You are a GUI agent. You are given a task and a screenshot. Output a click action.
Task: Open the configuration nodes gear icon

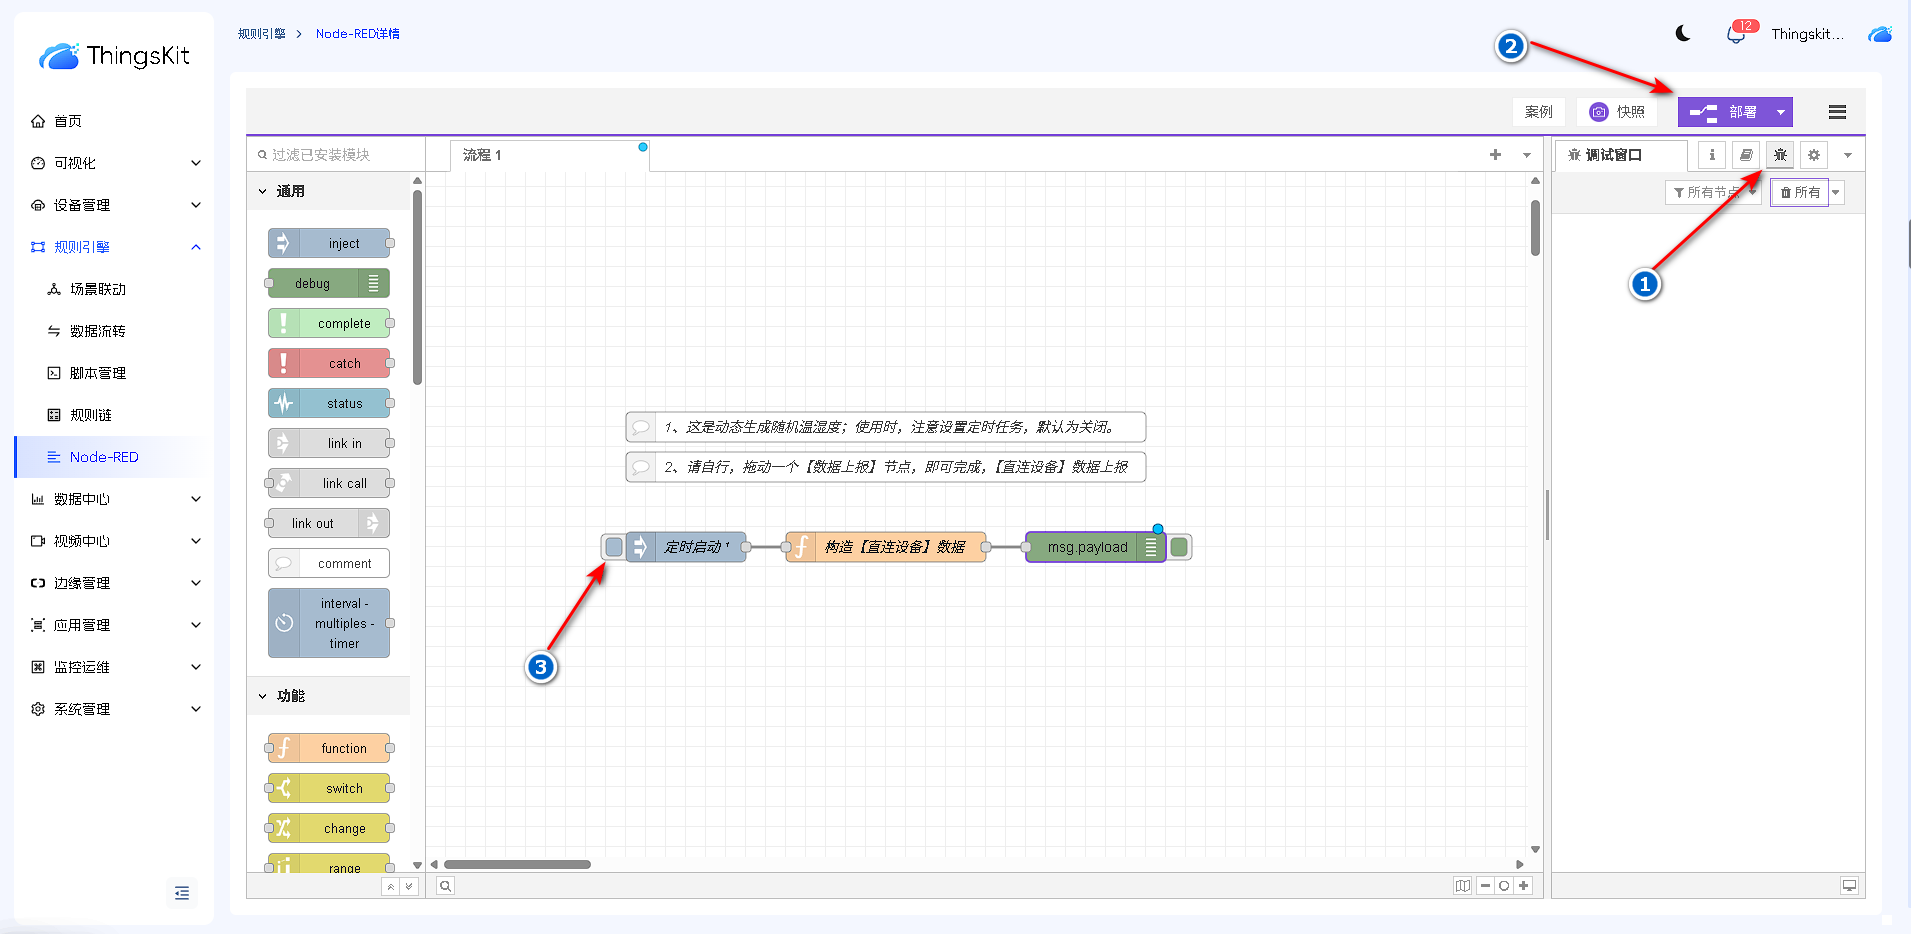(x=1814, y=155)
